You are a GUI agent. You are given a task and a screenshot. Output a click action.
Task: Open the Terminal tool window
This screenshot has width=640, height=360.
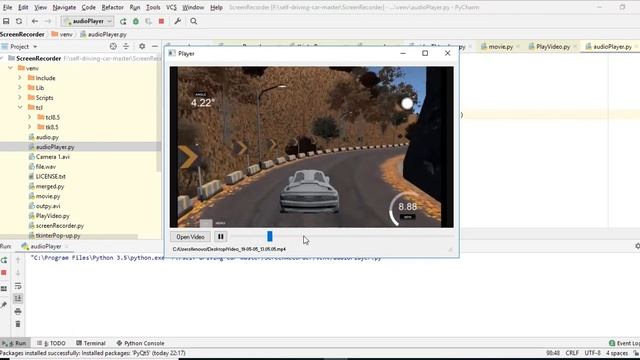pos(91,343)
